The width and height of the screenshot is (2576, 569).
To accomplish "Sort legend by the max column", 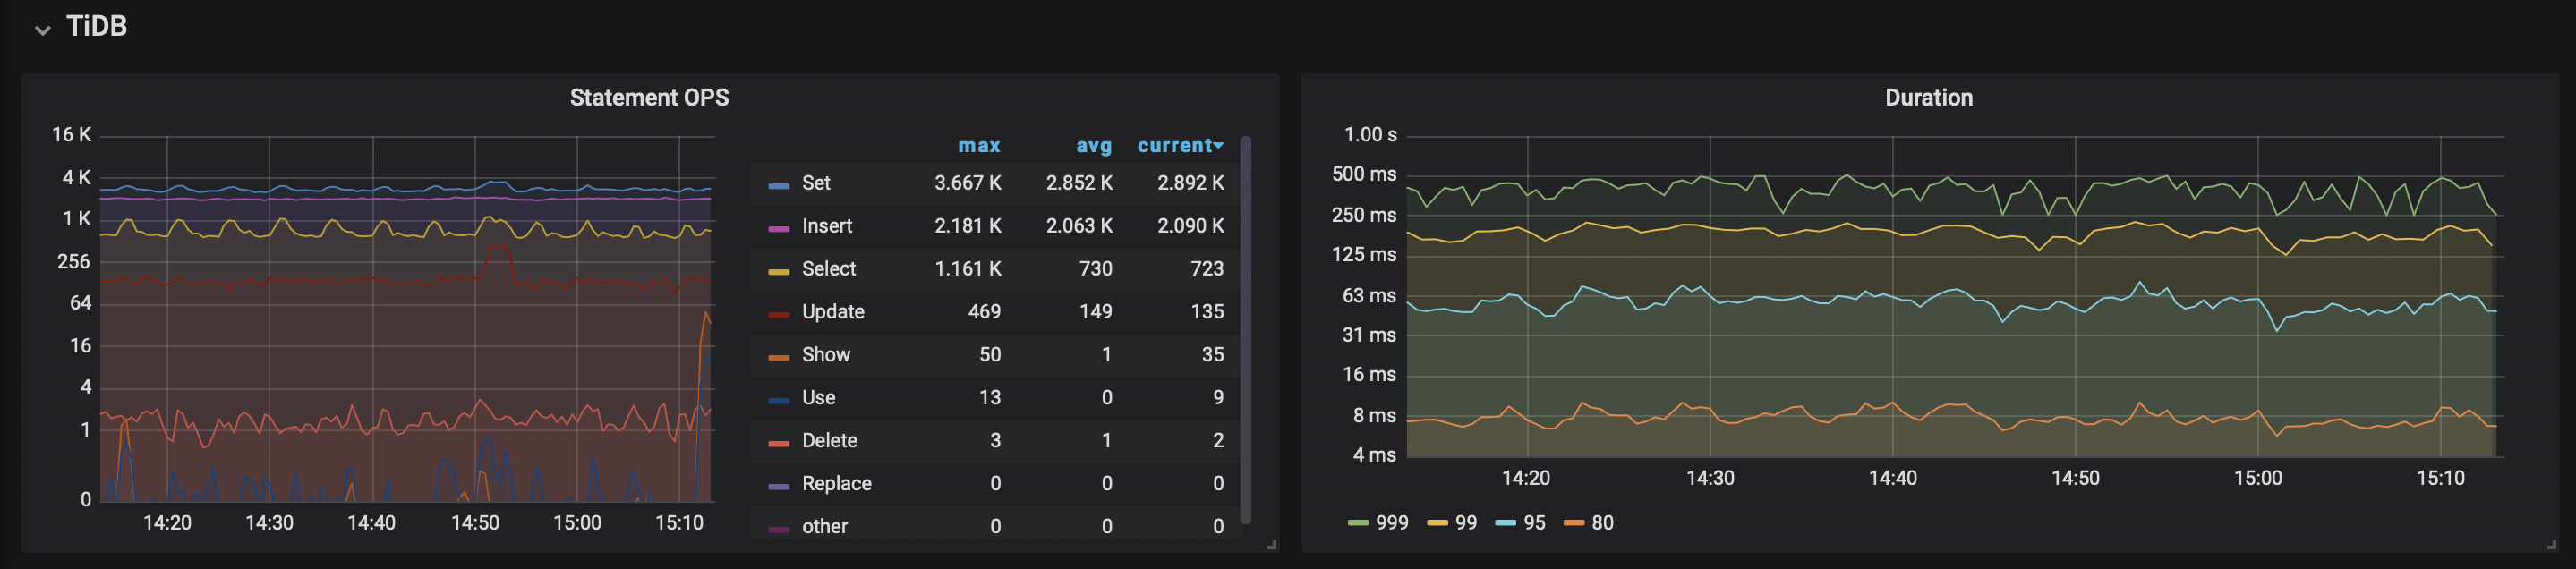I will [978, 145].
